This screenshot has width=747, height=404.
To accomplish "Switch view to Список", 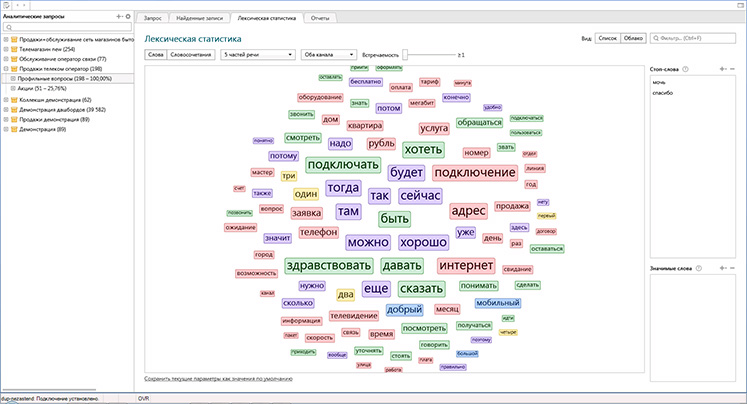I will (x=607, y=38).
